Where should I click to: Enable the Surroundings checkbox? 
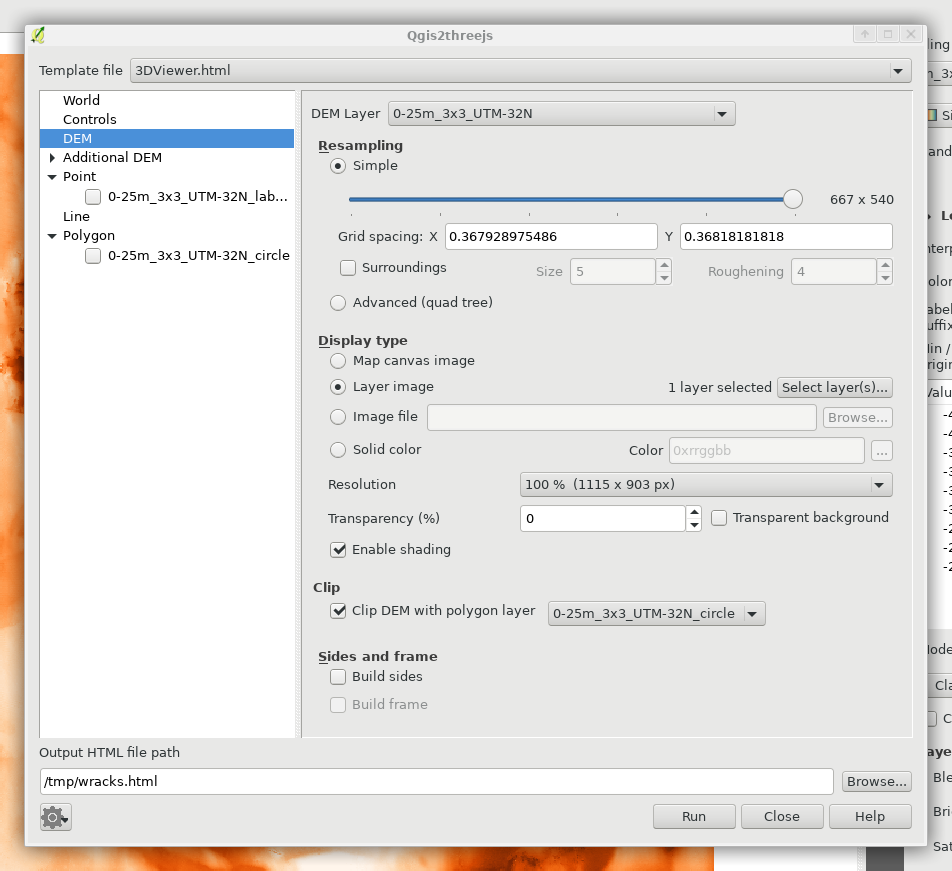[x=348, y=268]
